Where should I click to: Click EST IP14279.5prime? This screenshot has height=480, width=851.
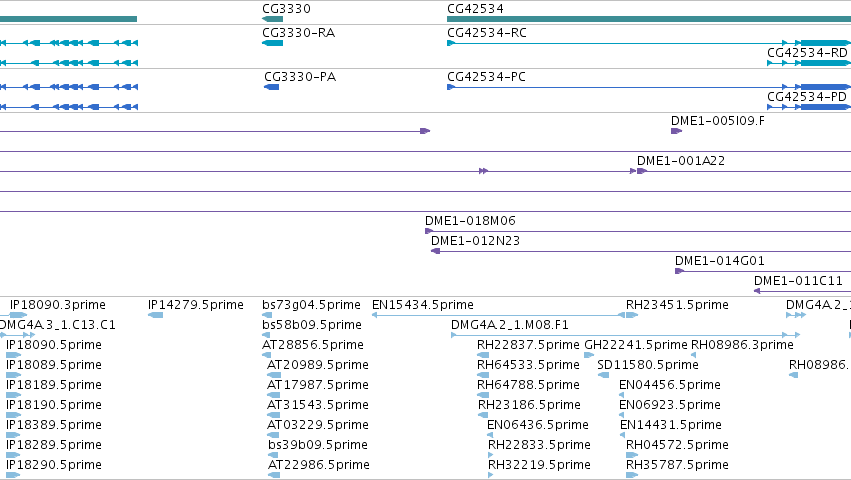point(195,305)
